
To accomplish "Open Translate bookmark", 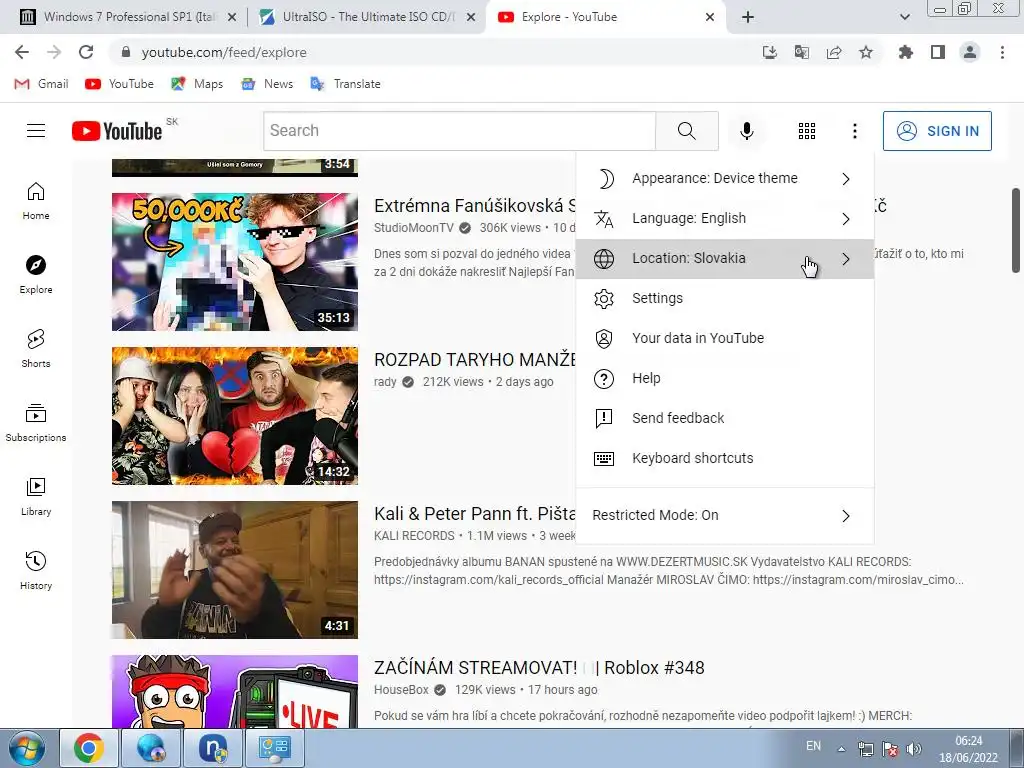I will click(345, 84).
